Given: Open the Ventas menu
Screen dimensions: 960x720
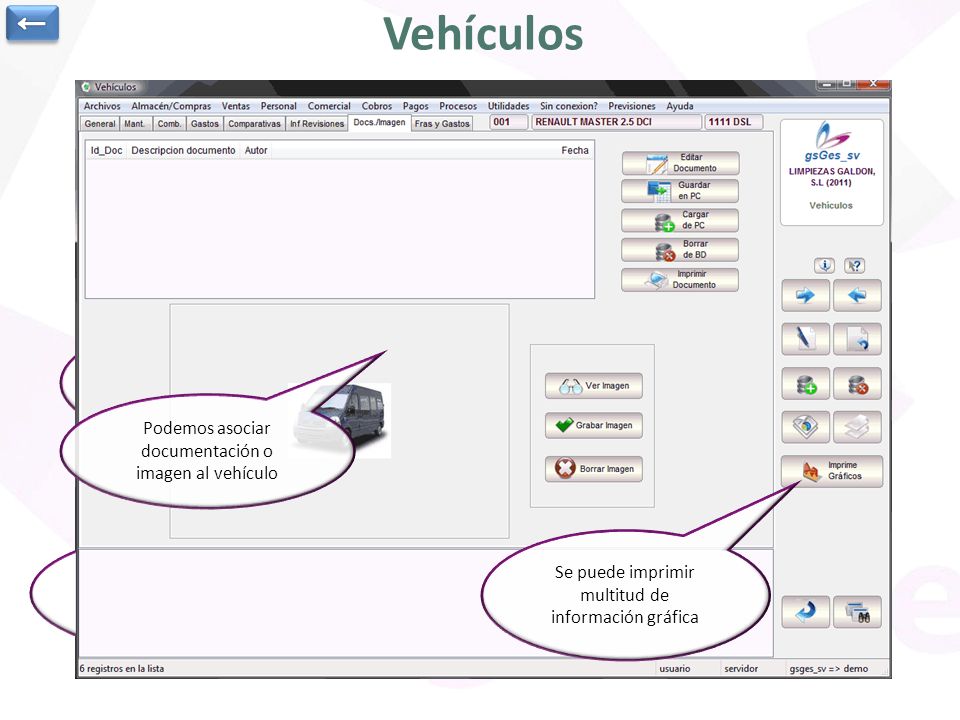Looking at the screenshot, I should 236,106.
